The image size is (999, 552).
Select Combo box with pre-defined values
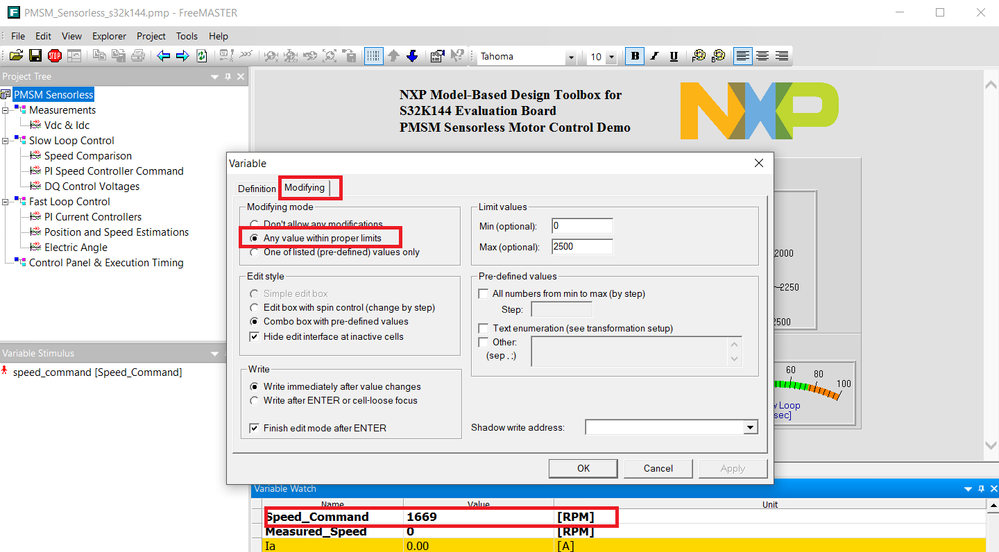pos(254,321)
